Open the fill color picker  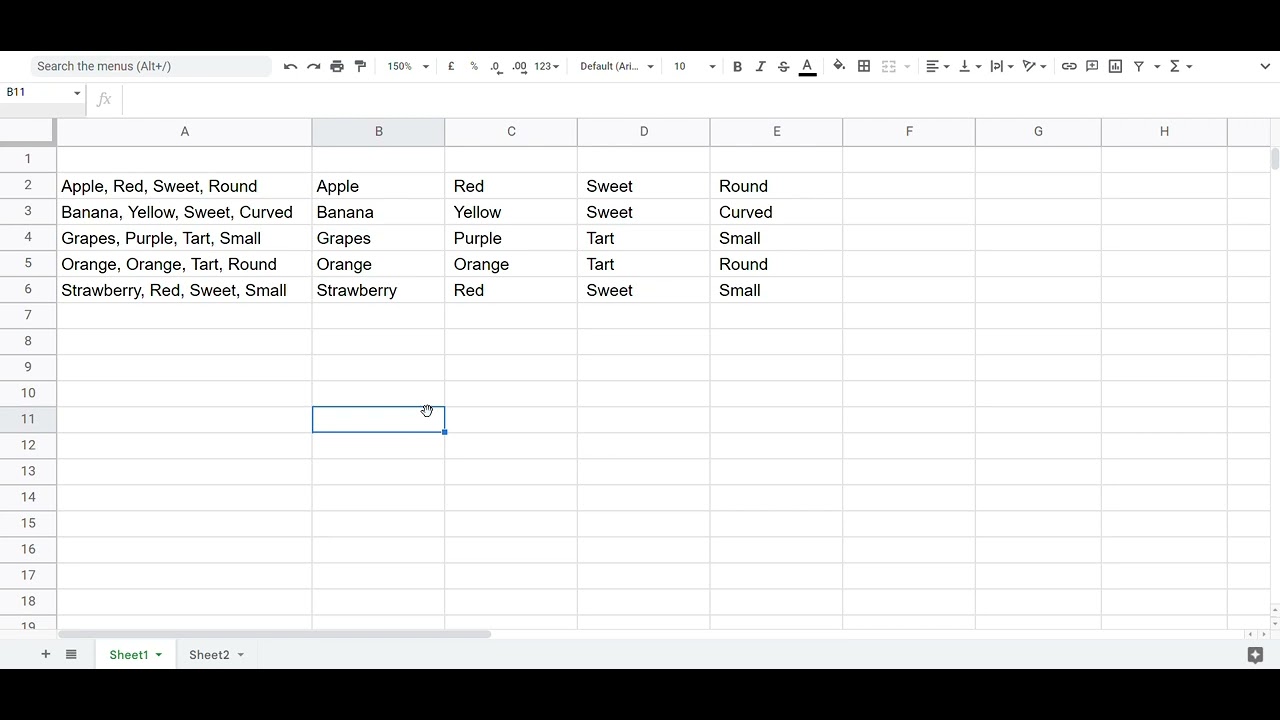[839, 66]
